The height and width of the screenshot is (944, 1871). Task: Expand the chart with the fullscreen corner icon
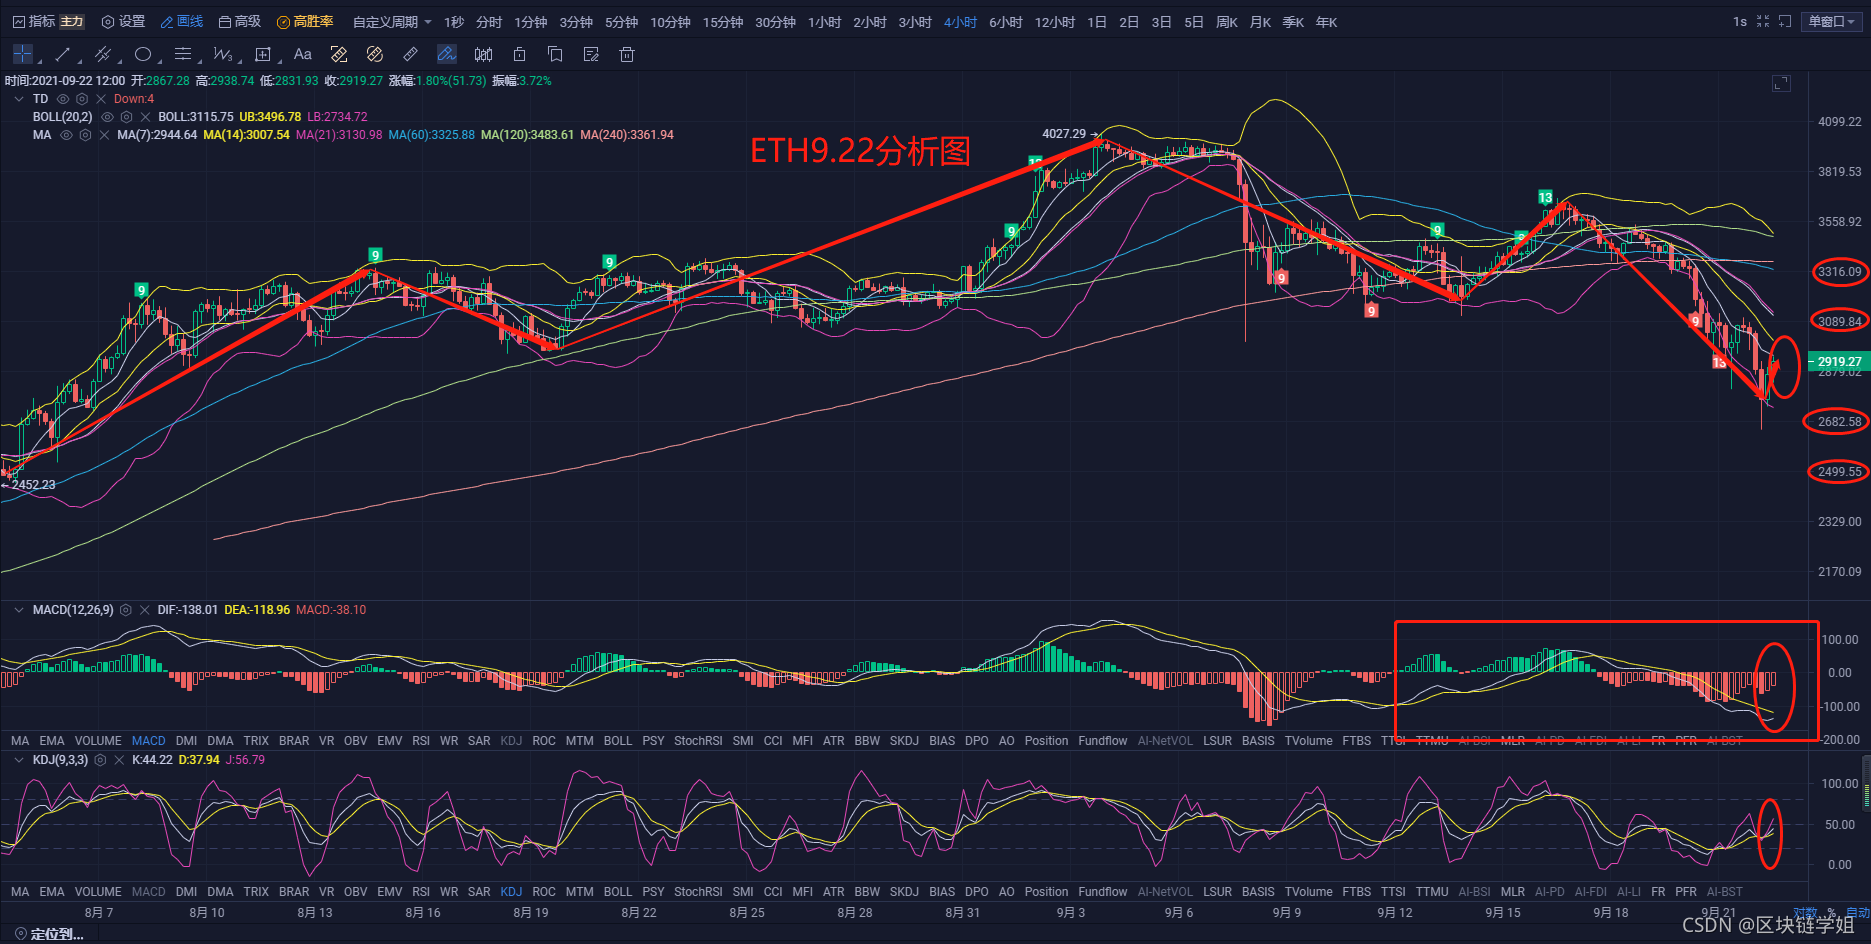tap(1781, 83)
